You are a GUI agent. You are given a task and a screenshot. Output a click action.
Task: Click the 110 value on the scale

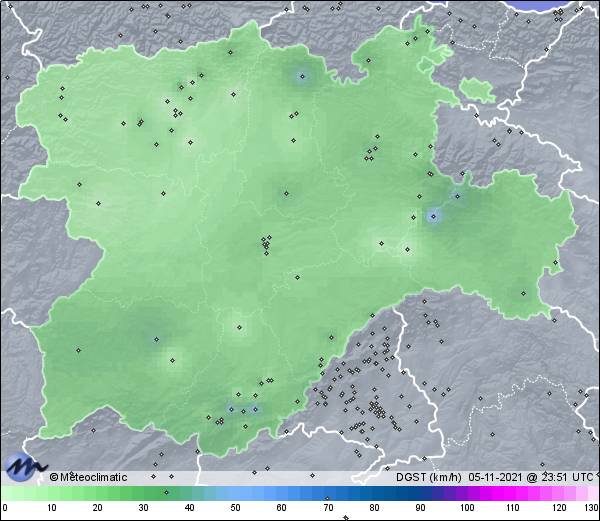point(513,508)
